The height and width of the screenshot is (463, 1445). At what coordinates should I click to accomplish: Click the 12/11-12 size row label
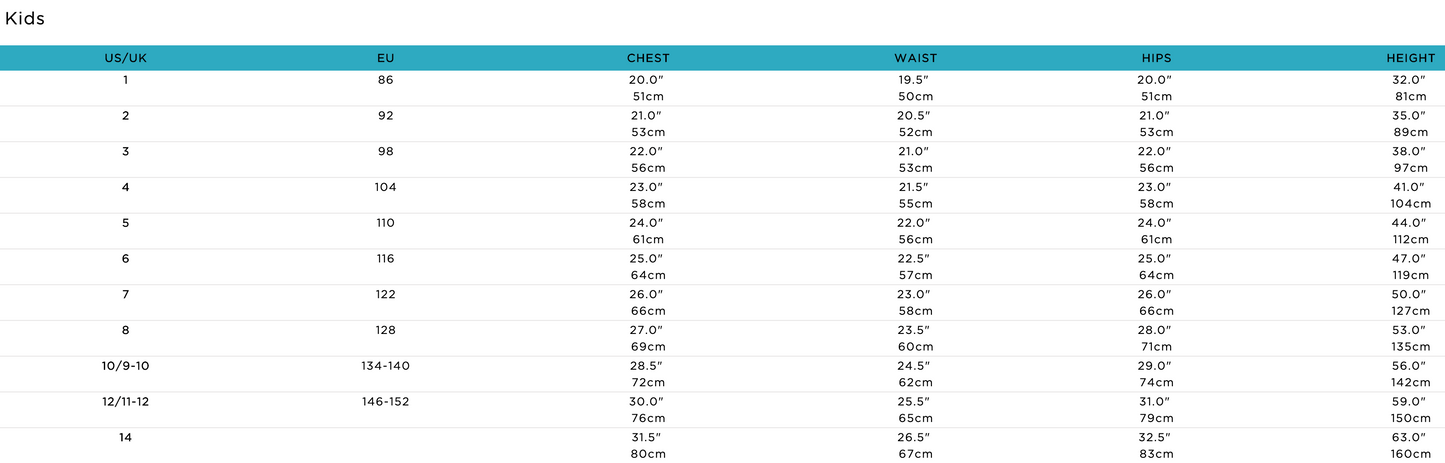125,402
